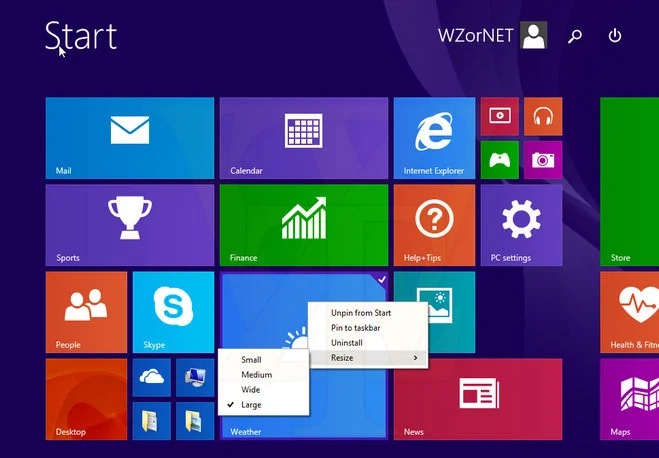659x458 pixels.
Task: Open the OneDrive cloud tile
Action: point(152,377)
